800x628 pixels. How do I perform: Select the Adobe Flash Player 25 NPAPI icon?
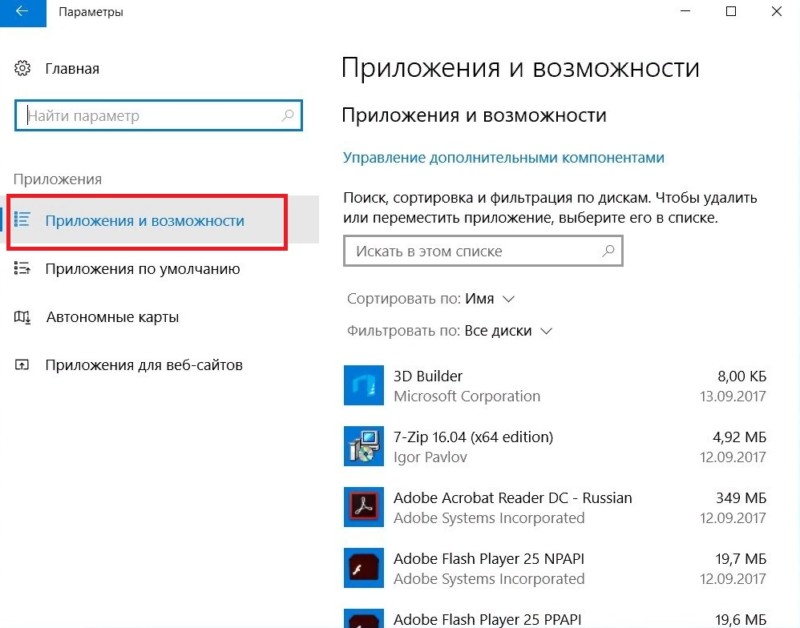click(x=363, y=568)
